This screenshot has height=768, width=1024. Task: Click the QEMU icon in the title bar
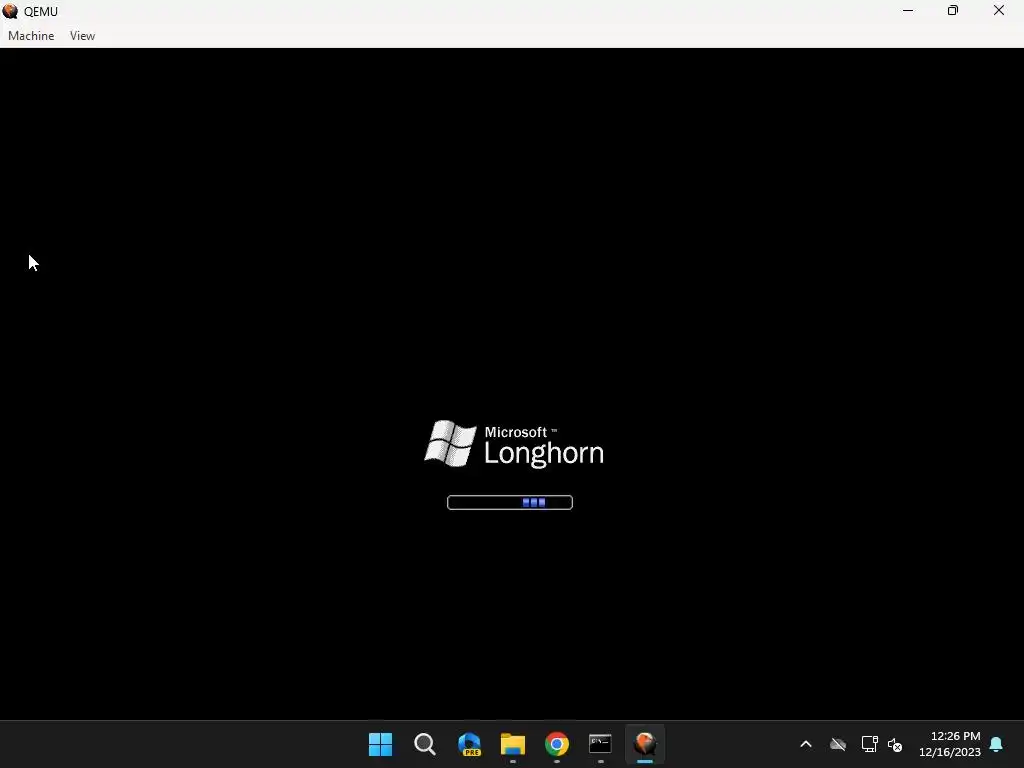point(10,11)
